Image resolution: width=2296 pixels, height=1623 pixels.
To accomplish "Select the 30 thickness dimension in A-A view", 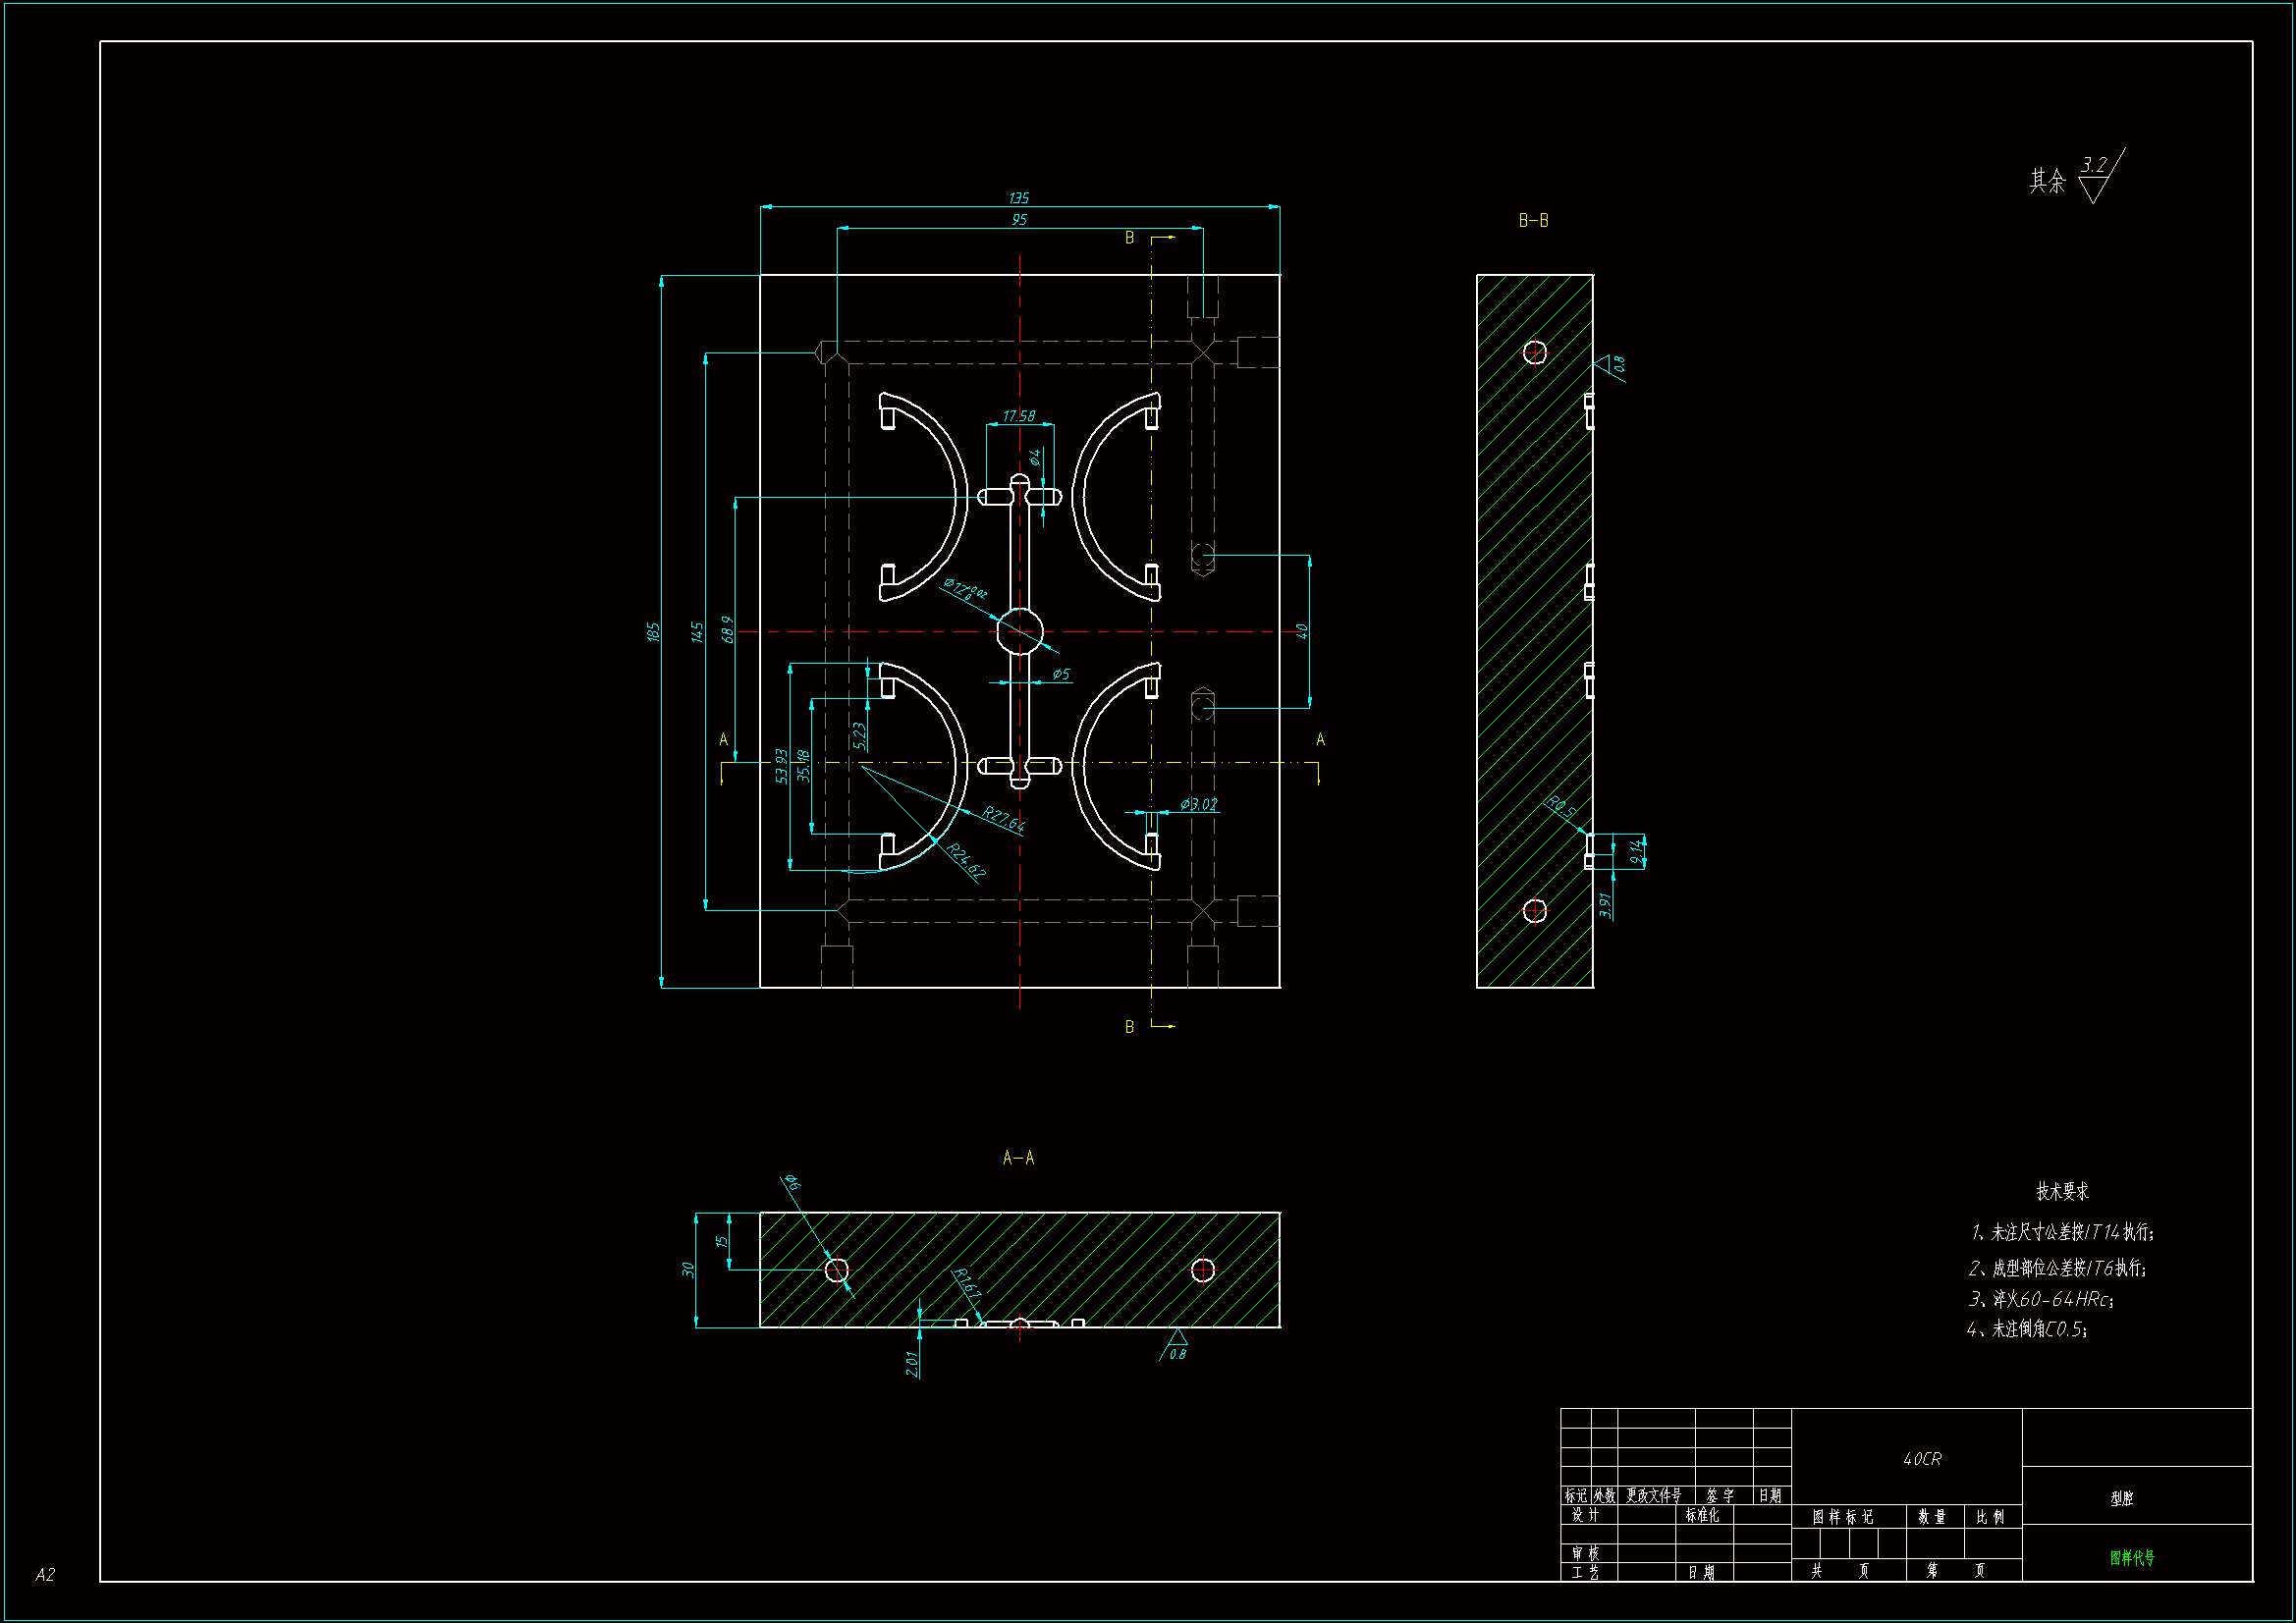I will pyautogui.click(x=688, y=1270).
